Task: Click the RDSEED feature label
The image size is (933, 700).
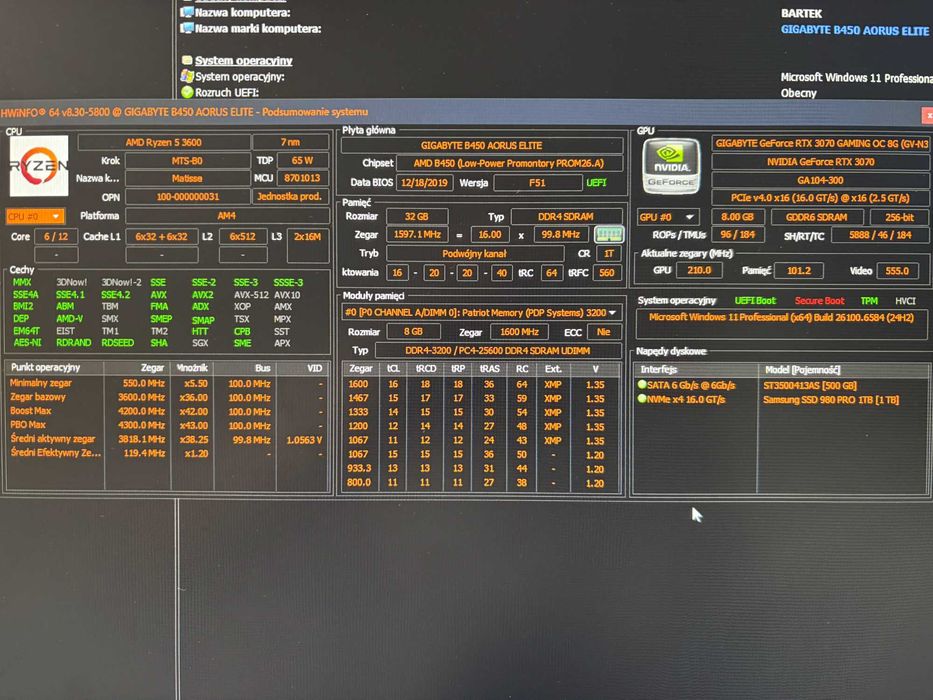Action: point(117,343)
